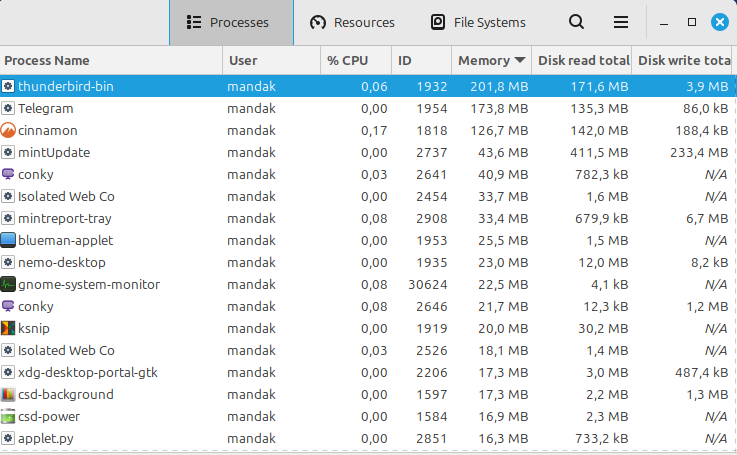Click the 487,4 kB disk write value
737x455 pixels.
click(702, 373)
